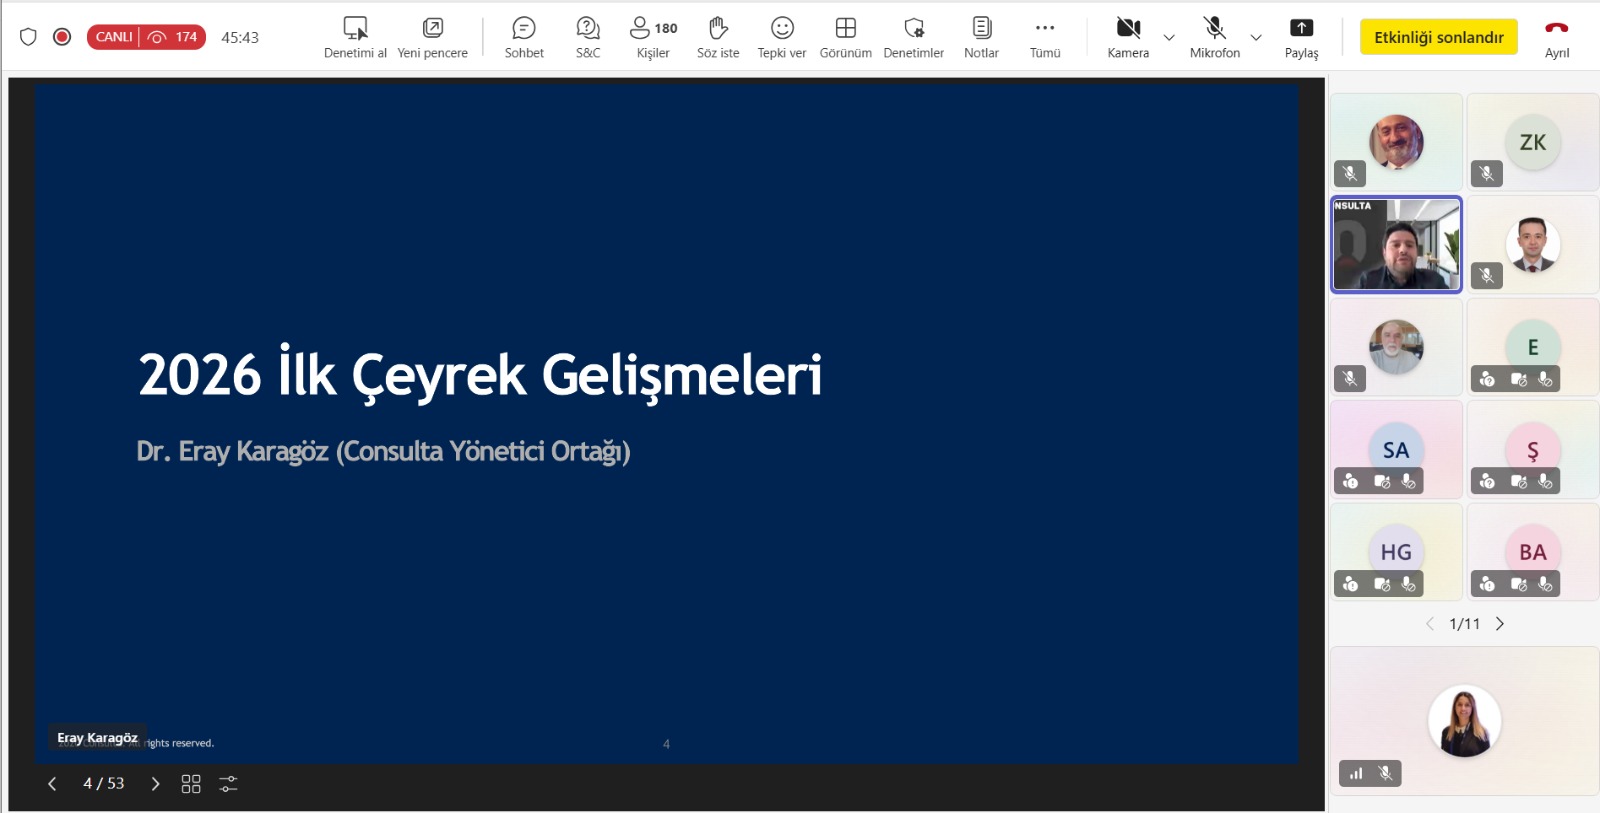Go to previous participants page
Screen dimensions: 1600x813
point(1430,624)
